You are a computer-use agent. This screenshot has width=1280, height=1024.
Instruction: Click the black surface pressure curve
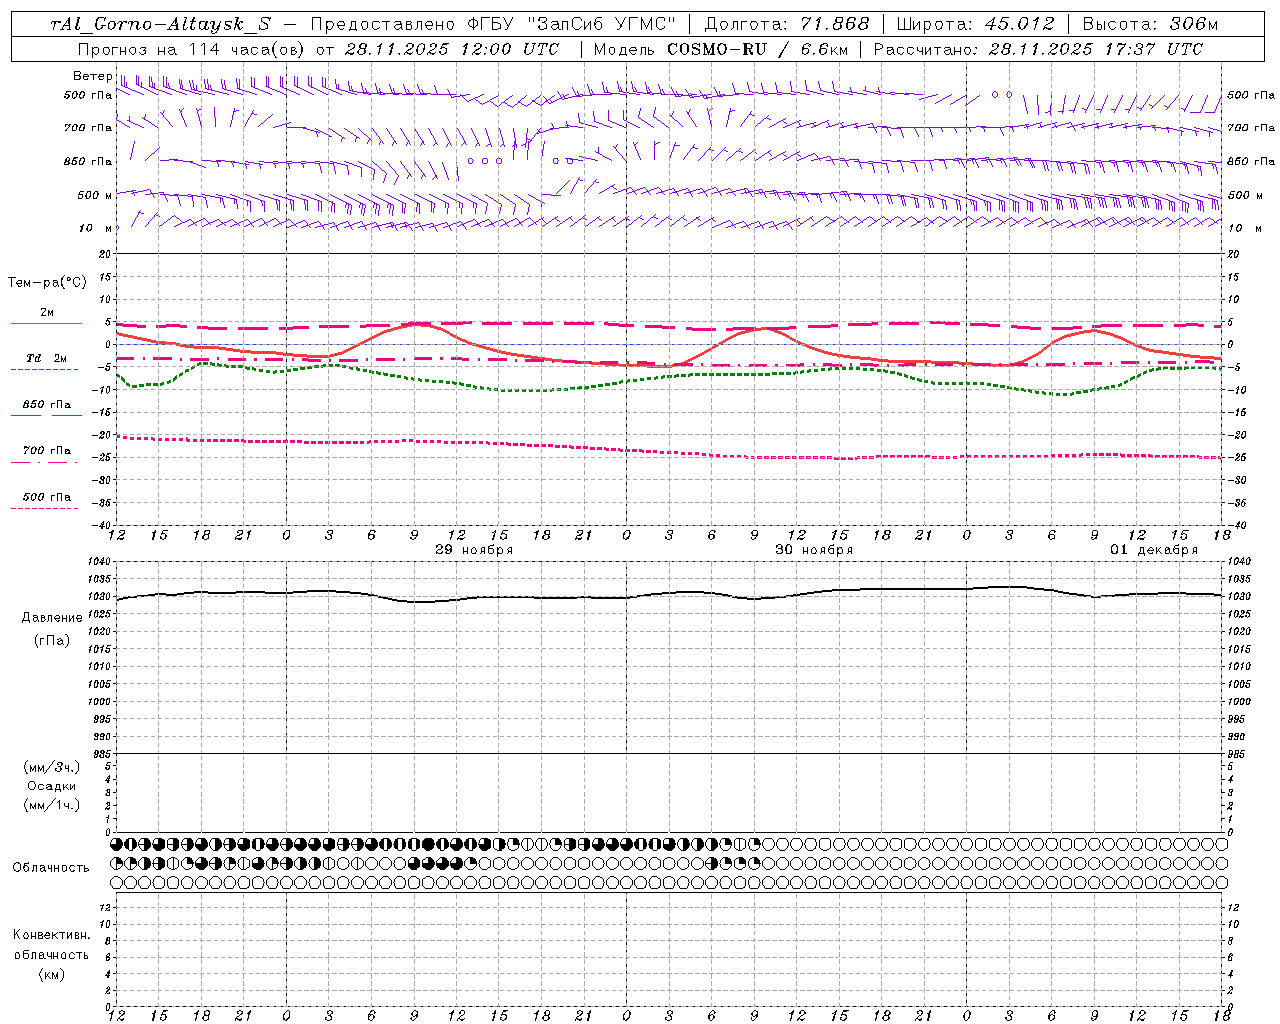670,594
